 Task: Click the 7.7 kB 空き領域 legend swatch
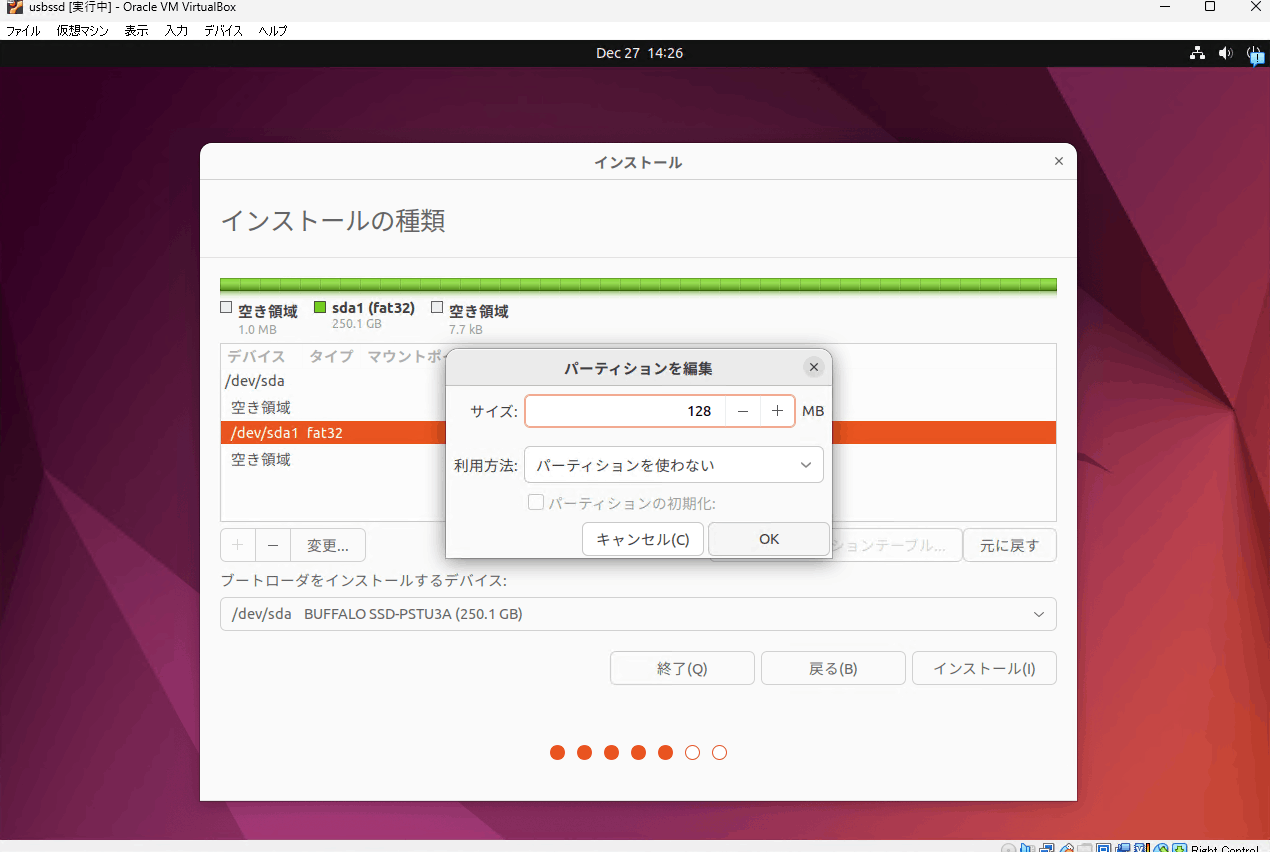pyautogui.click(x=437, y=308)
